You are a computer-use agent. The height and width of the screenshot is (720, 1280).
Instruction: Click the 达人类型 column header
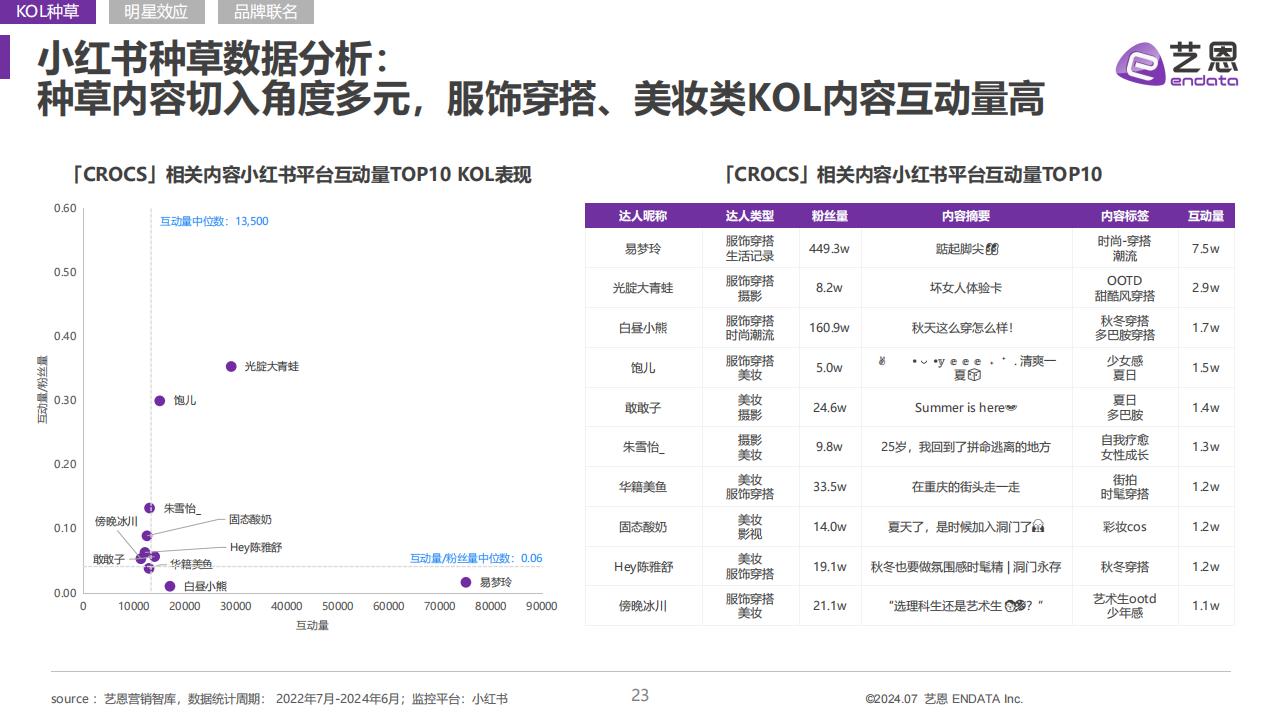[x=750, y=216]
